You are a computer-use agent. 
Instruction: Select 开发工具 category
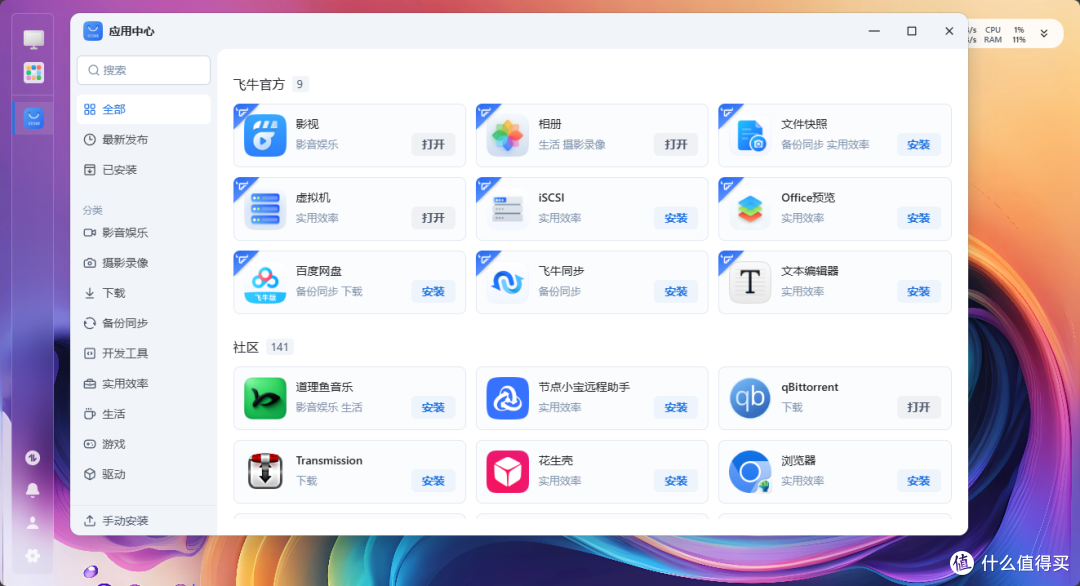pyautogui.click(x=143, y=353)
